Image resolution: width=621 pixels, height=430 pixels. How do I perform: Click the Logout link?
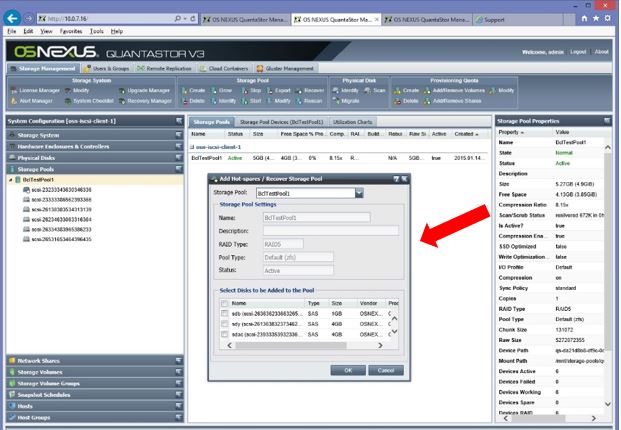tap(579, 52)
